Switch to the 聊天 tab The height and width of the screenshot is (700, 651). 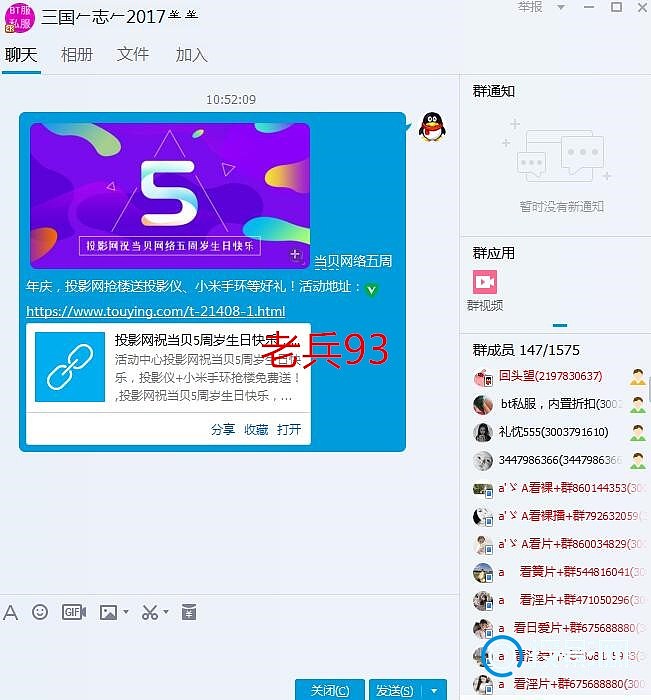21,55
